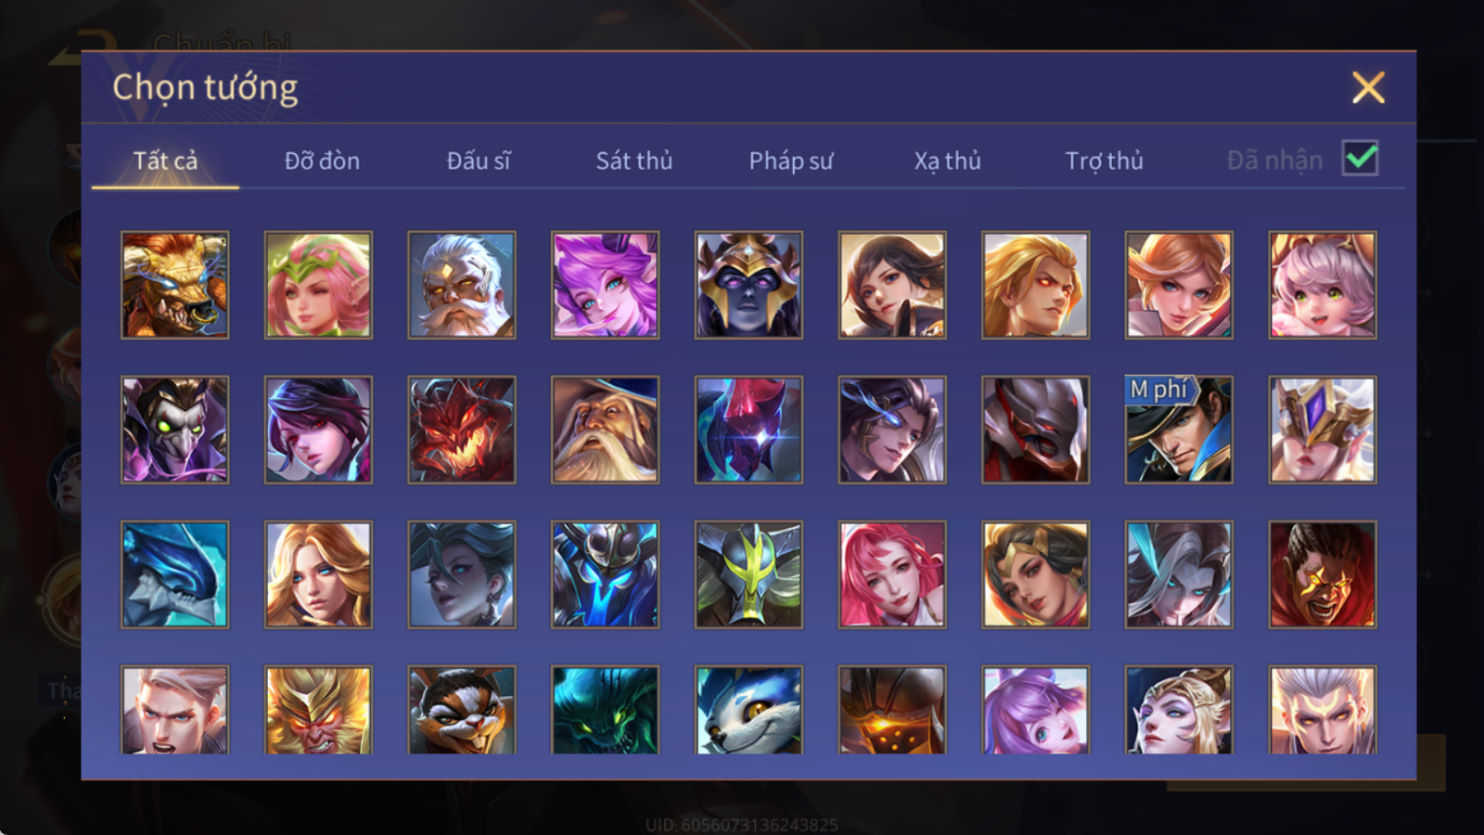This screenshot has width=1484, height=835.
Task: Choose the blue shark-like creature hero
Action: tap(175, 575)
